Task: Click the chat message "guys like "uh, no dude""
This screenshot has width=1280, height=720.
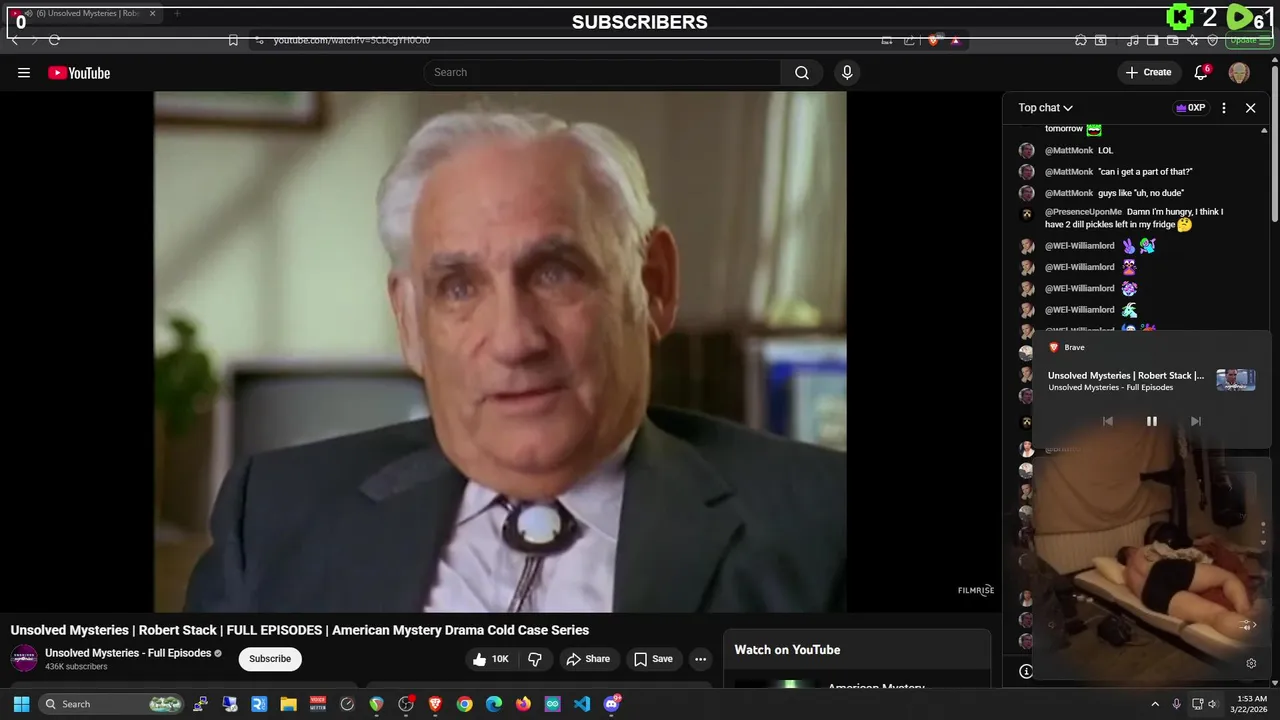Action: tap(1141, 193)
